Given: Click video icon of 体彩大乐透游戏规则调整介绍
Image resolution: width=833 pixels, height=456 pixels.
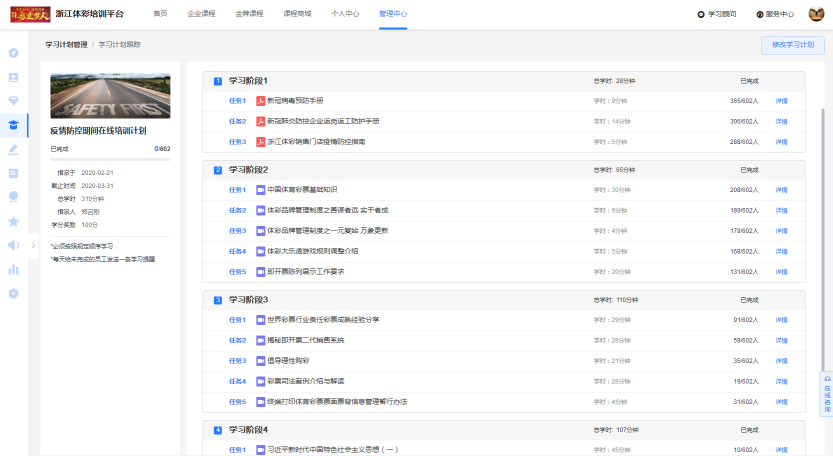Looking at the screenshot, I should [x=260, y=251].
